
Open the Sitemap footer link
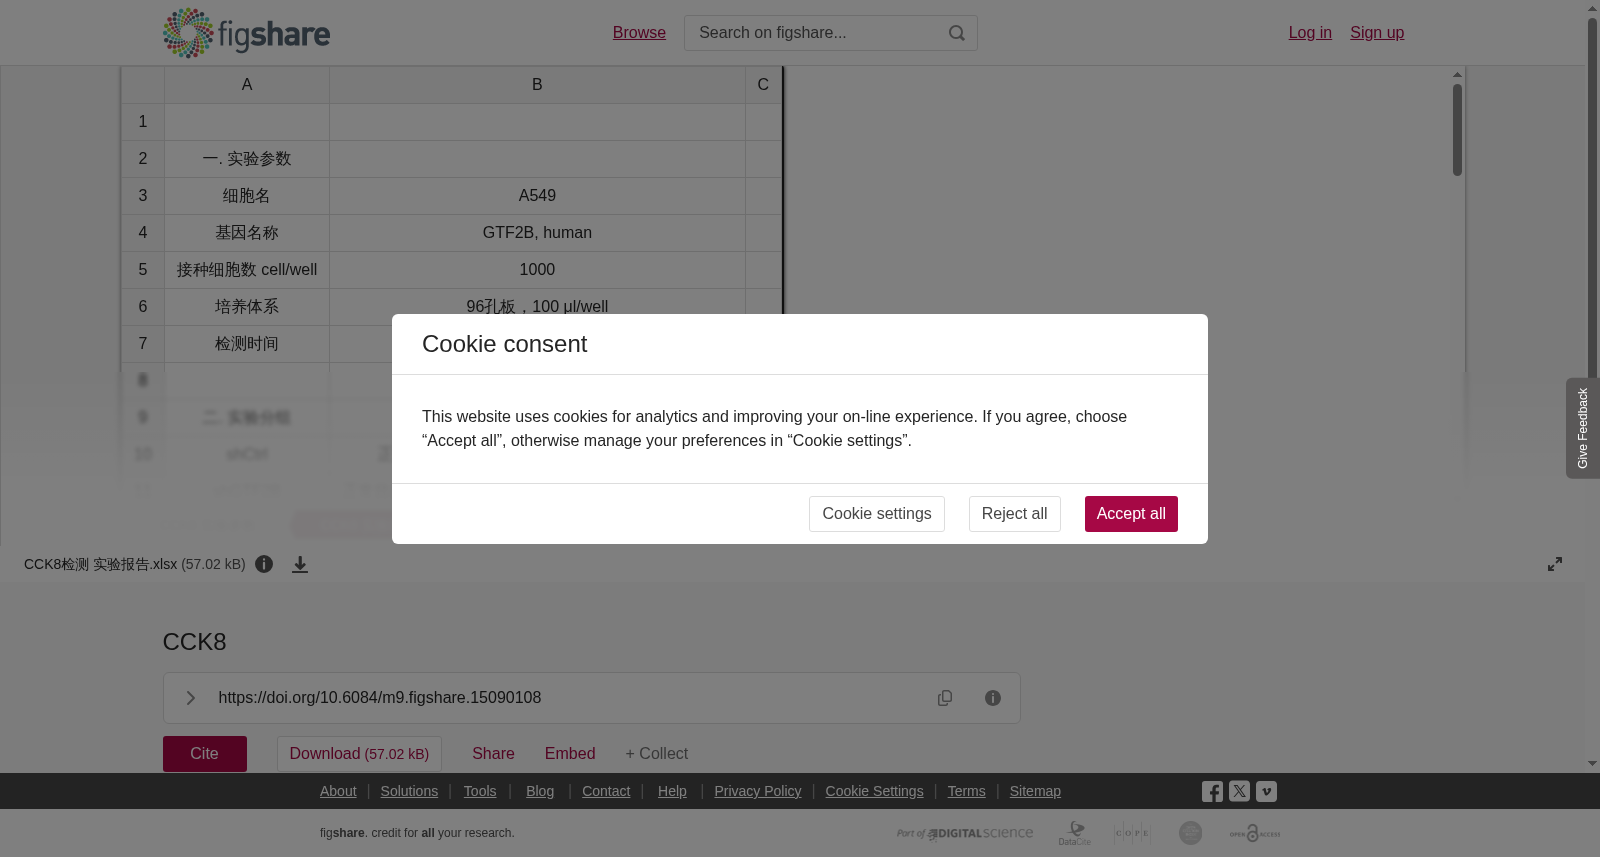[1035, 791]
